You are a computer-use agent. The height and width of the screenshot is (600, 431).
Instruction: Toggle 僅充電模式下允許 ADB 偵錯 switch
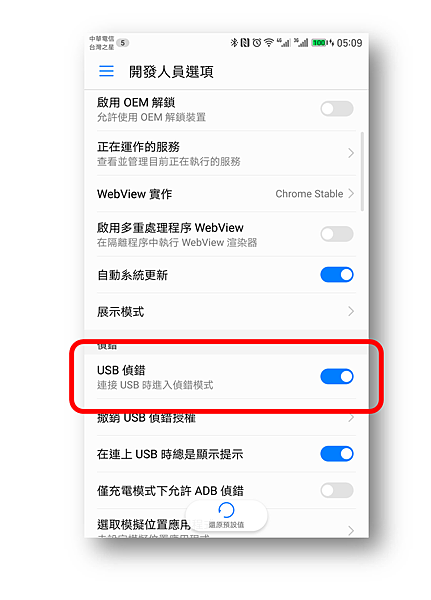337,491
